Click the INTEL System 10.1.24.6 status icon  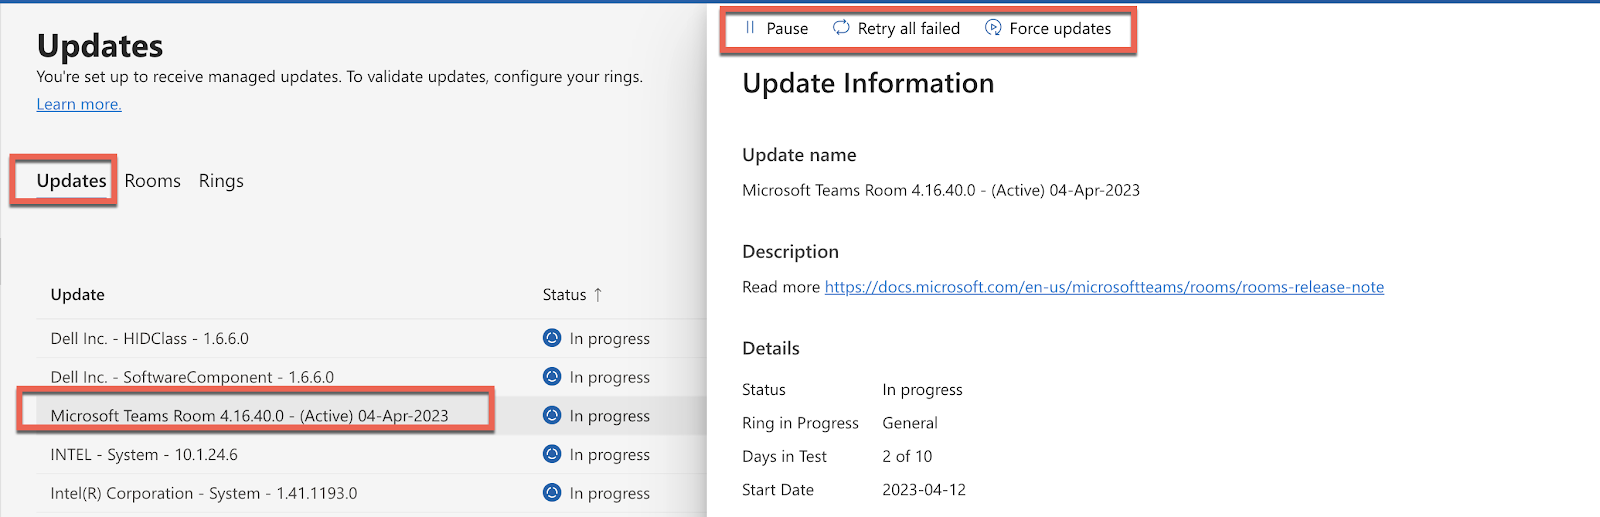(x=552, y=454)
